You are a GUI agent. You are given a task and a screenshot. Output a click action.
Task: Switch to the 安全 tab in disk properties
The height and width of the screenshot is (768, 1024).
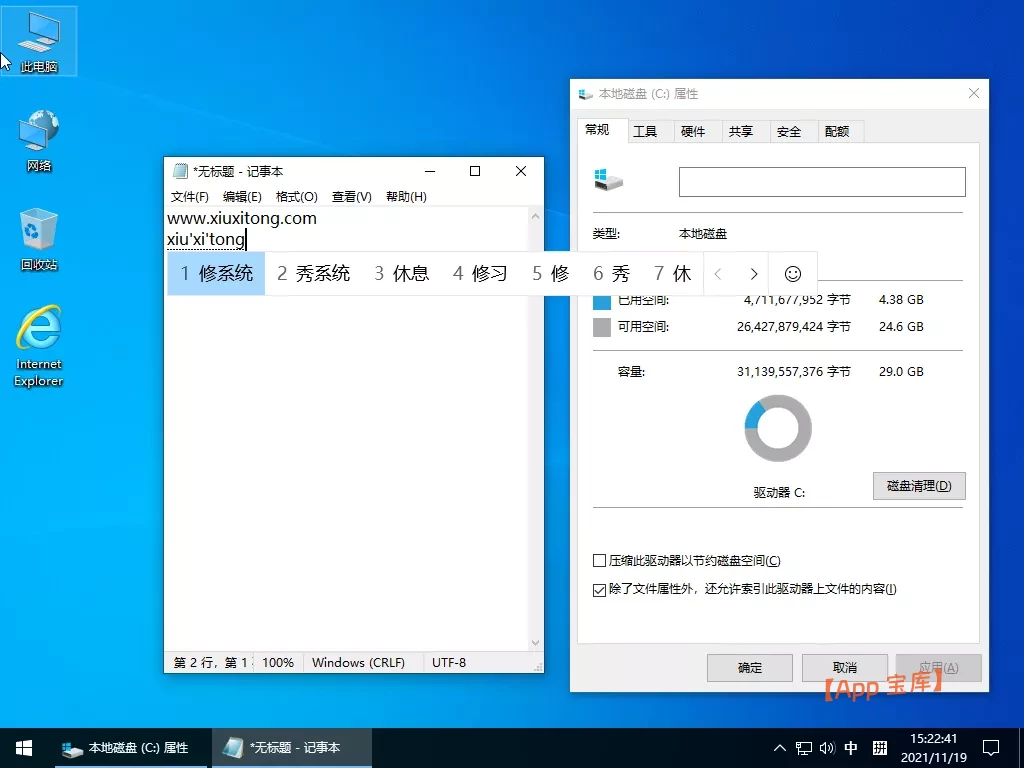pyautogui.click(x=790, y=131)
